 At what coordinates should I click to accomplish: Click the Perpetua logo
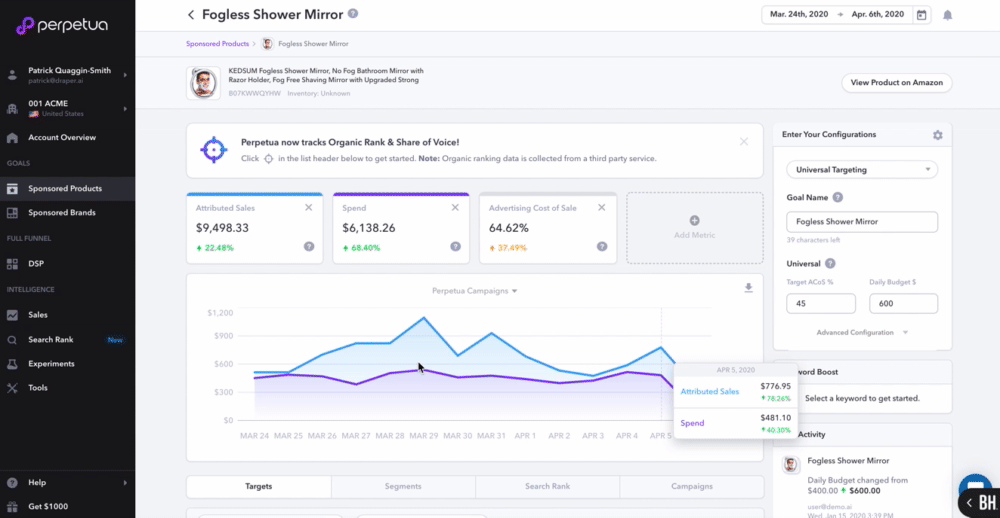[x=62, y=26]
